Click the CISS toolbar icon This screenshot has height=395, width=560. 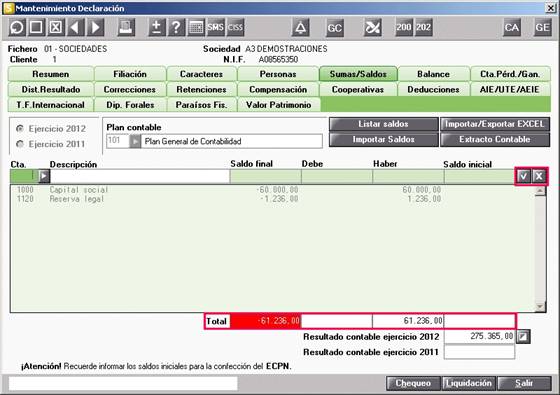[x=235, y=28]
